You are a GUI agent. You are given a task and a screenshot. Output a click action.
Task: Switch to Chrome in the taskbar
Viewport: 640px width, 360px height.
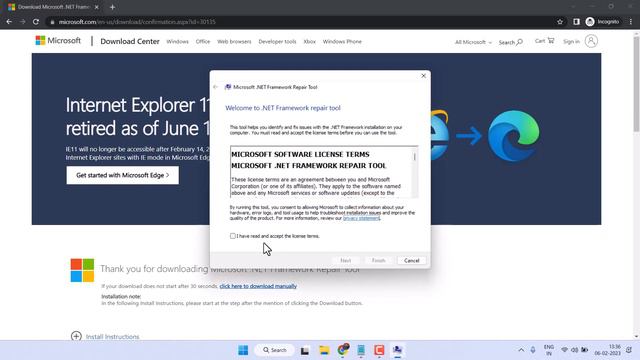coord(343,350)
